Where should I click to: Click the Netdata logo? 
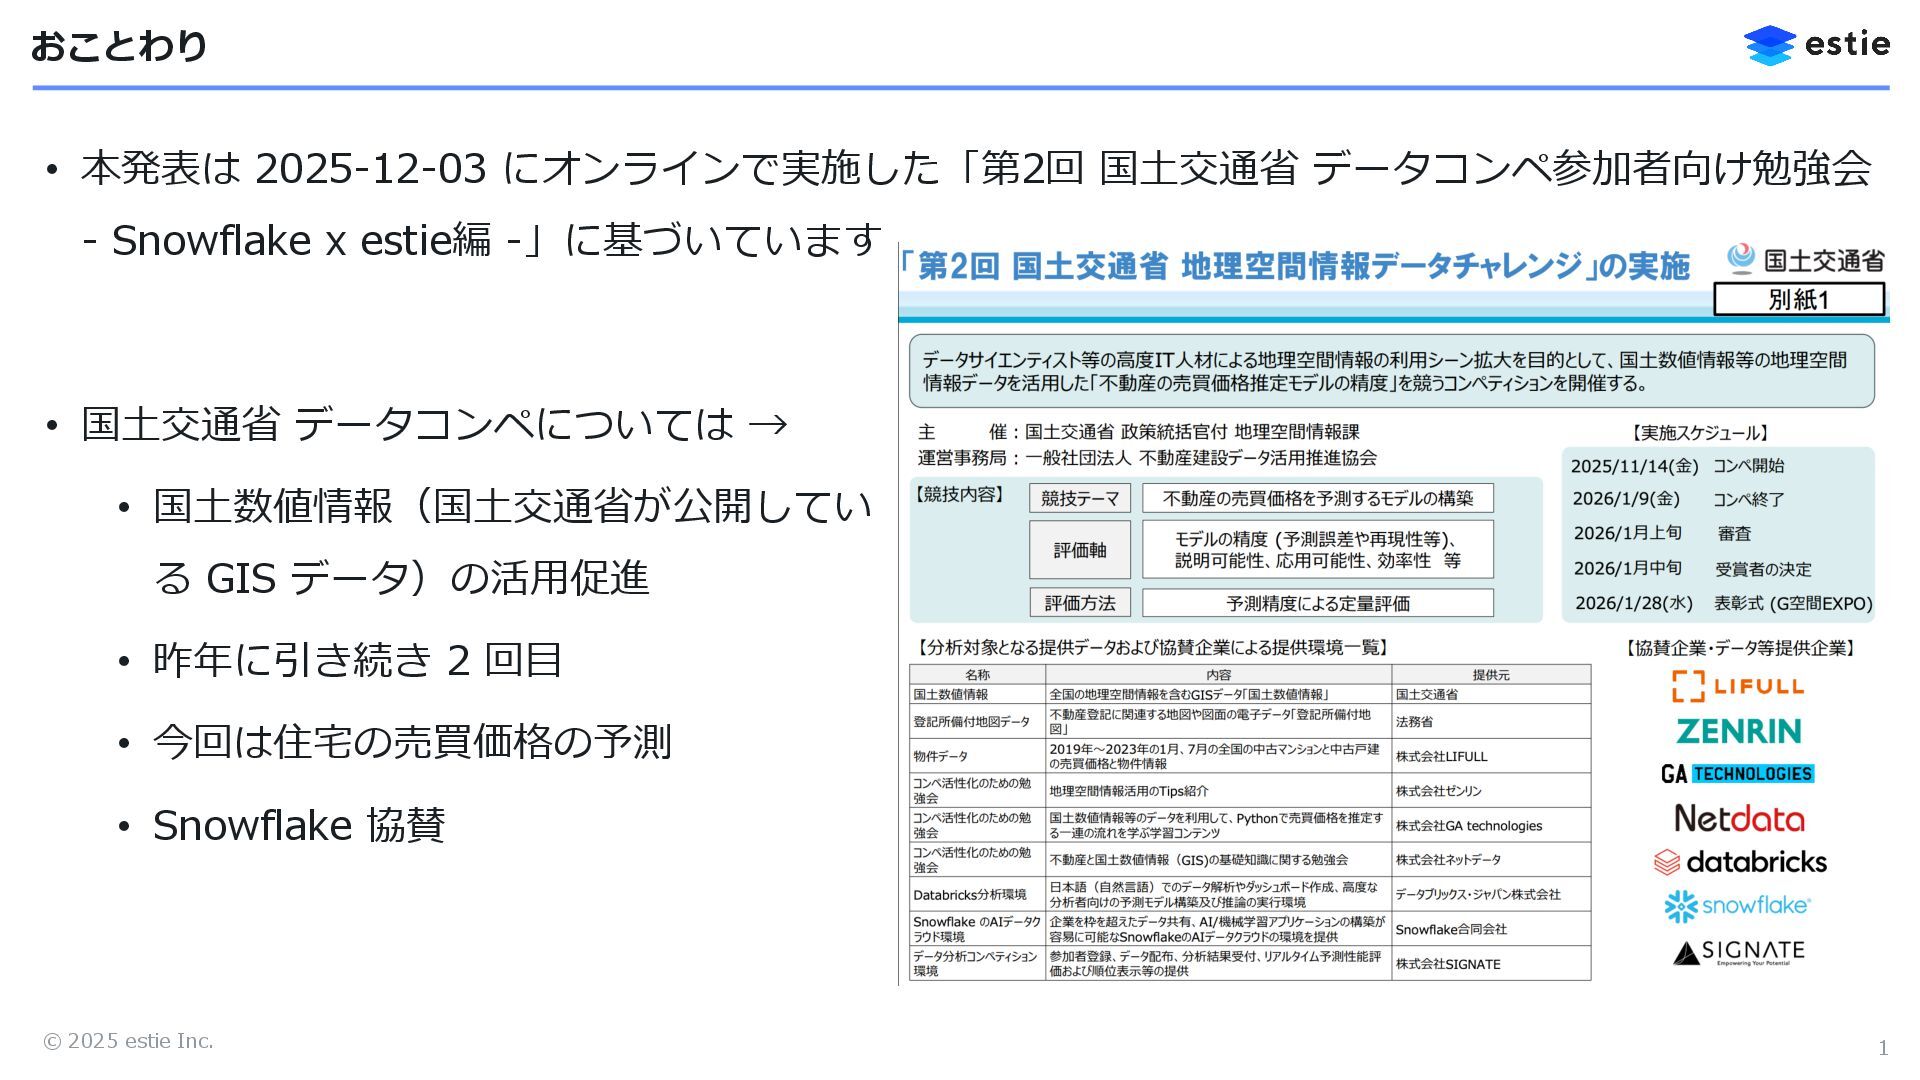pos(1739,819)
